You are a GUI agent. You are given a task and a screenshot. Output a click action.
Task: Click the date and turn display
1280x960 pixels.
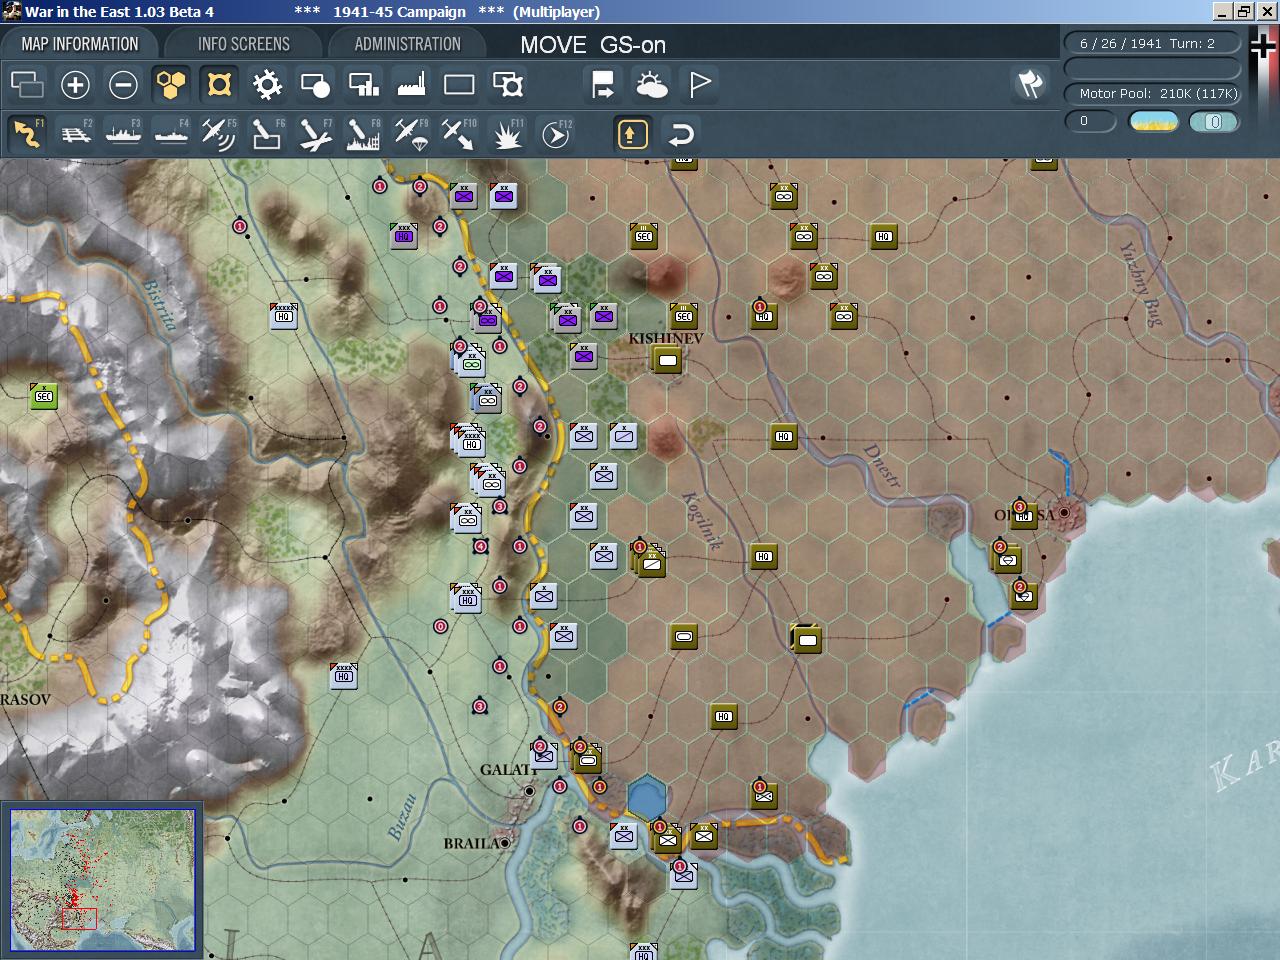(x=1151, y=43)
